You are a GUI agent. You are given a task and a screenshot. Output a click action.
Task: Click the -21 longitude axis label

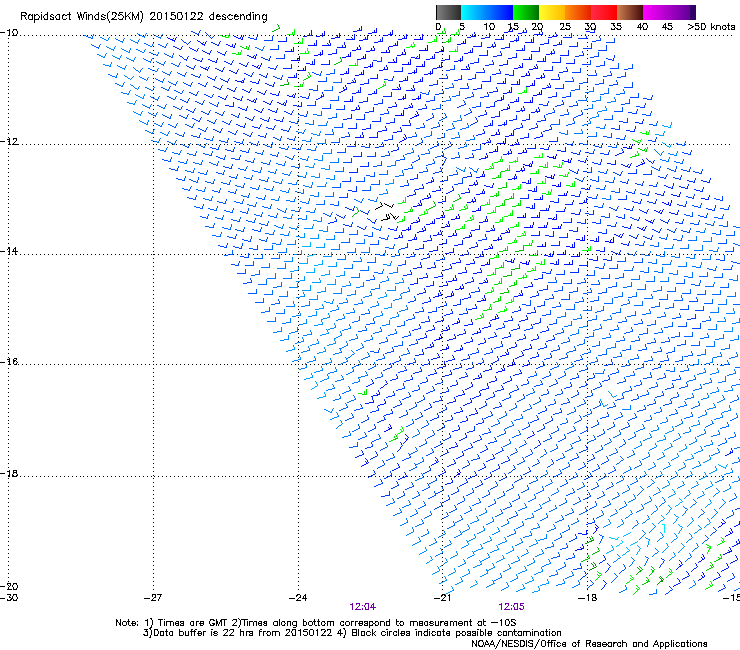[442, 597]
